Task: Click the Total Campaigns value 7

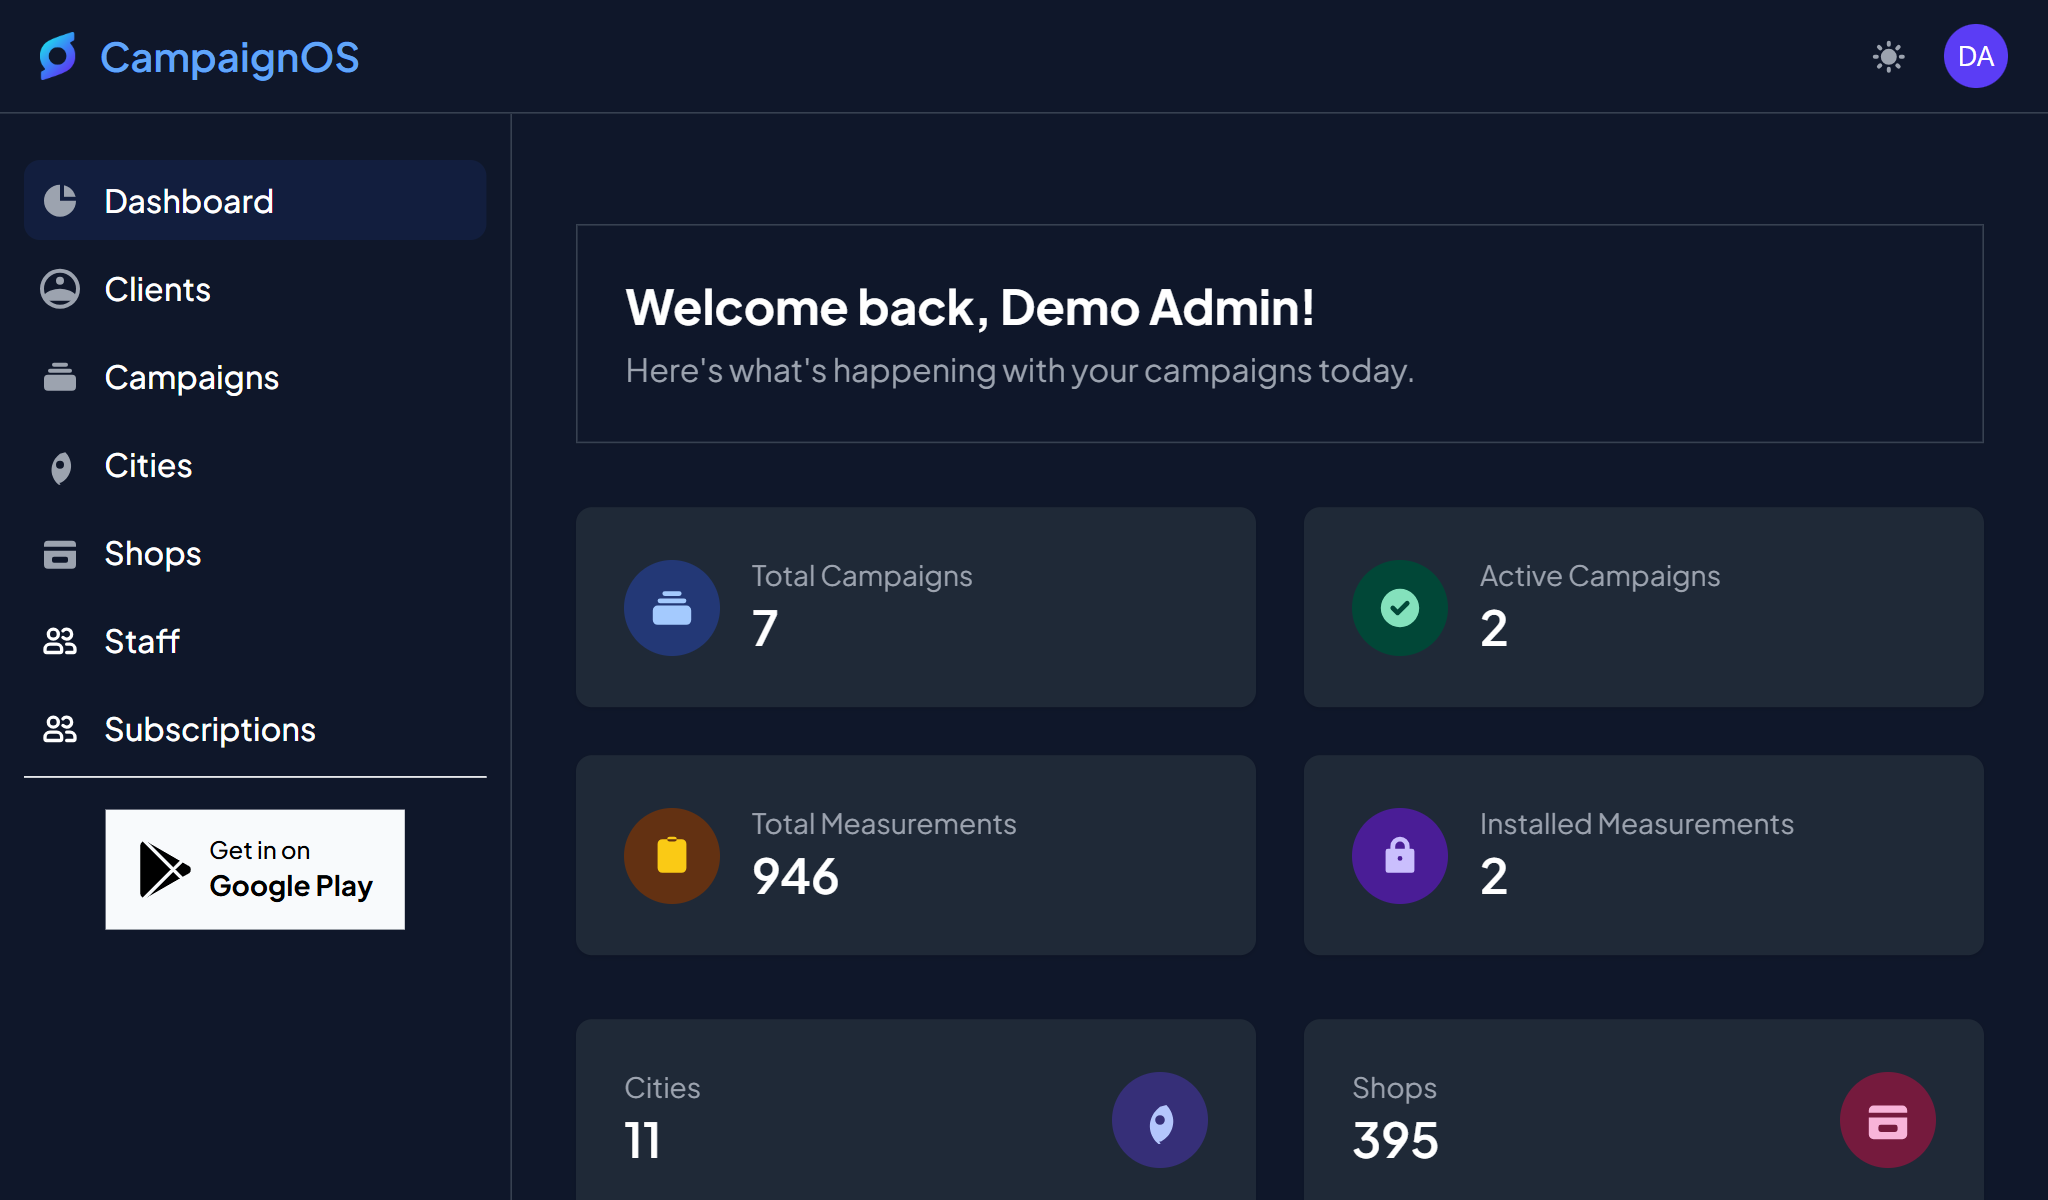Action: click(x=765, y=629)
